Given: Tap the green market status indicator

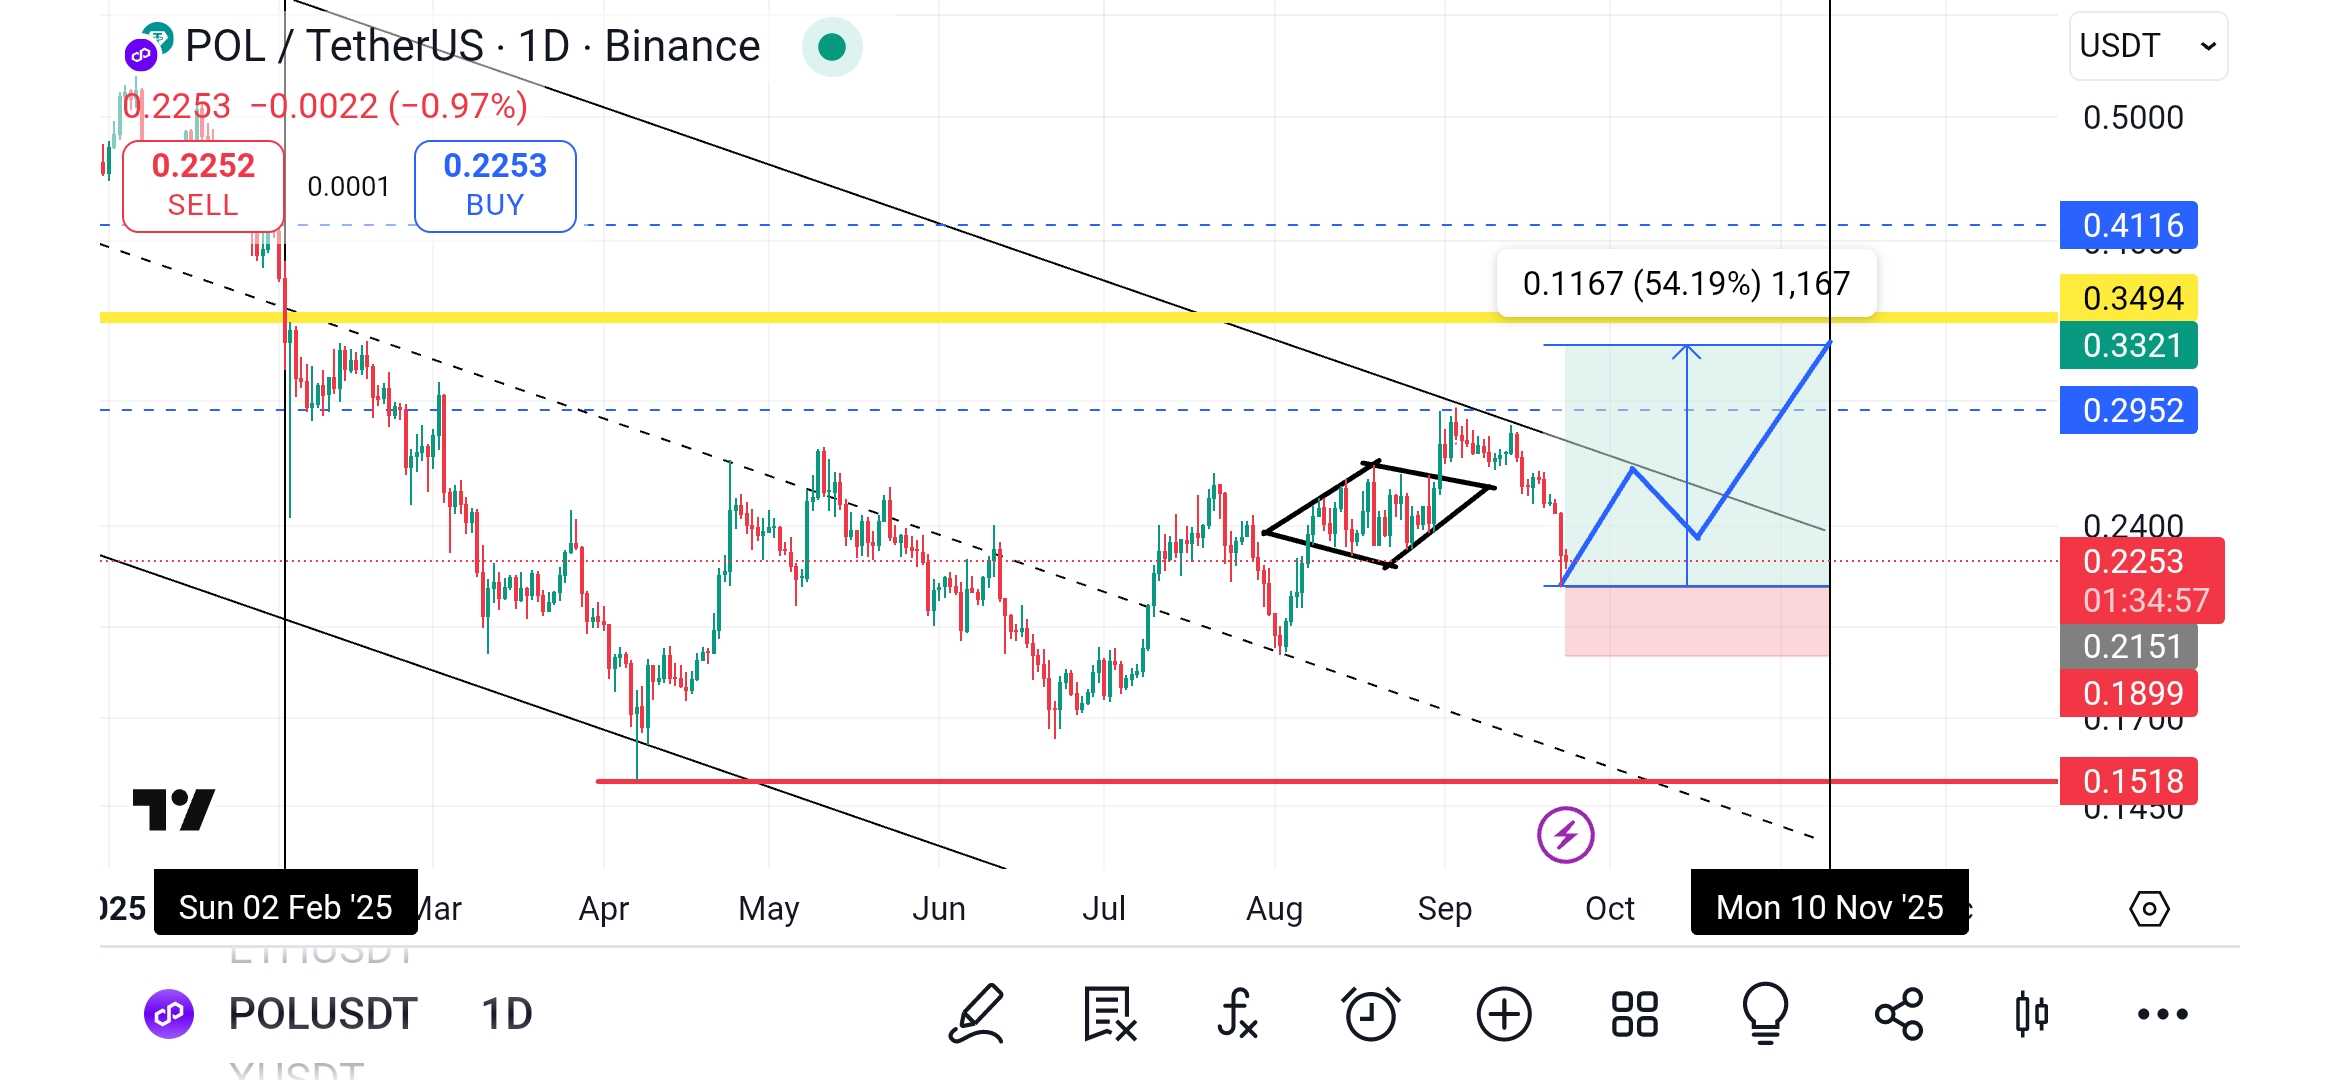Looking at the screenshot, I should (831, 47).
